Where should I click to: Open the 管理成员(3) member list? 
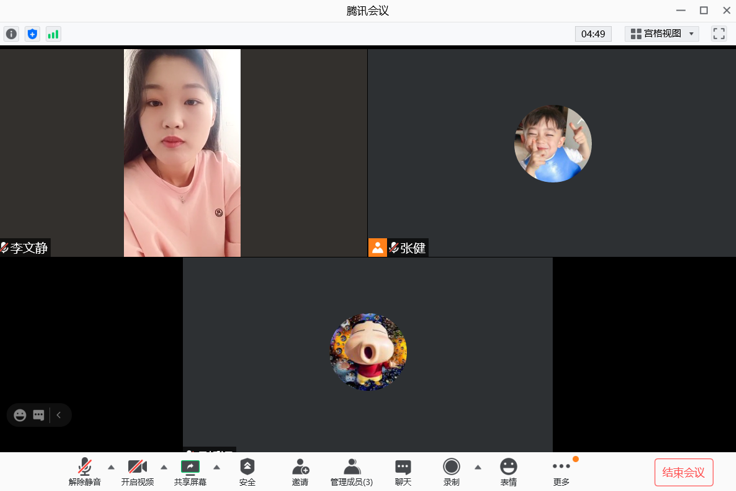click(x=351, y=472)
